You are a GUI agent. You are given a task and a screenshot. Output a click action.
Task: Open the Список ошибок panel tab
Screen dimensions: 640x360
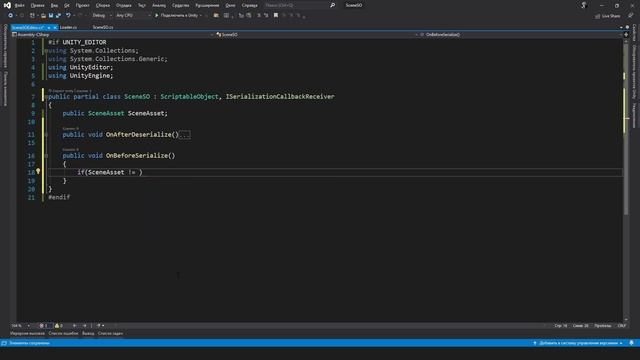pos(63,333)
